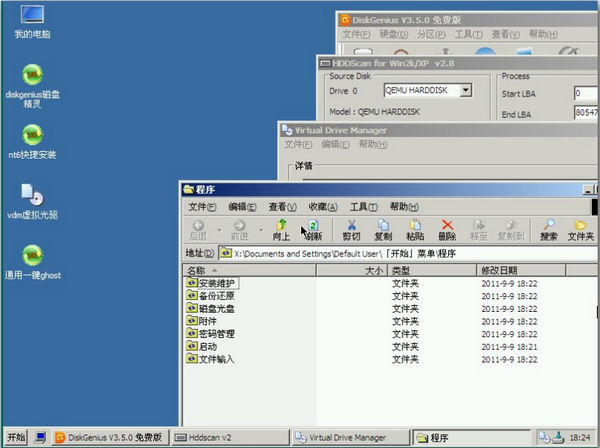Open 工具(T) menu in 程序 window
This screenshot has height=448, width=600.
(364, 207)
